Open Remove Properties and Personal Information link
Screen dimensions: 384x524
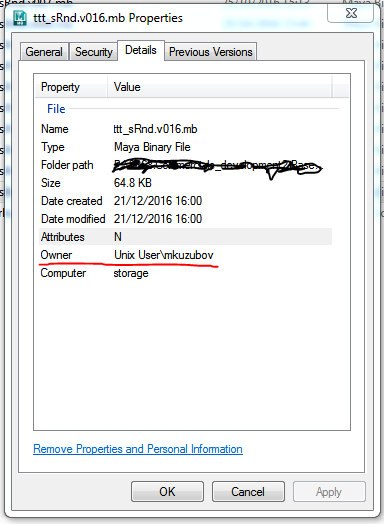point(138,449)
